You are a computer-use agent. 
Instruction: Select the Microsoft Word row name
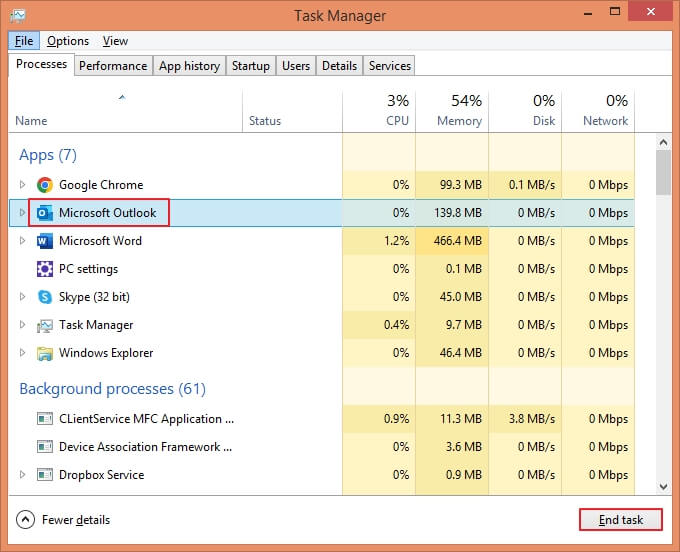tap(101, 241)
